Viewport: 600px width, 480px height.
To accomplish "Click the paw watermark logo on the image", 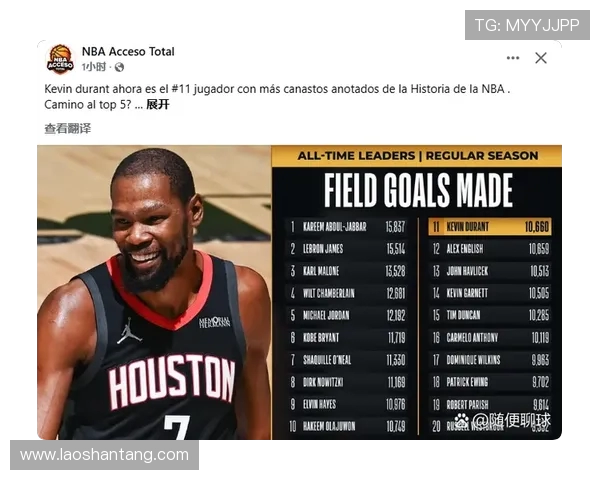I will click(x=461, y=420).
